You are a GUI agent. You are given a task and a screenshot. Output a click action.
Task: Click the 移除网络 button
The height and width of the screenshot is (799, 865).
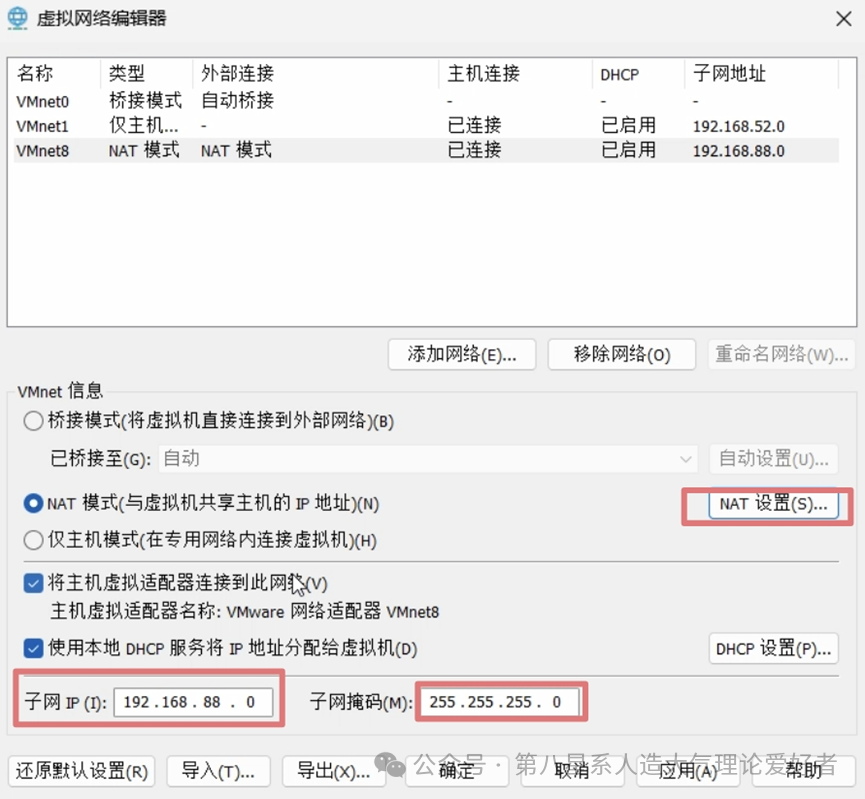click(x=621, y=354)
